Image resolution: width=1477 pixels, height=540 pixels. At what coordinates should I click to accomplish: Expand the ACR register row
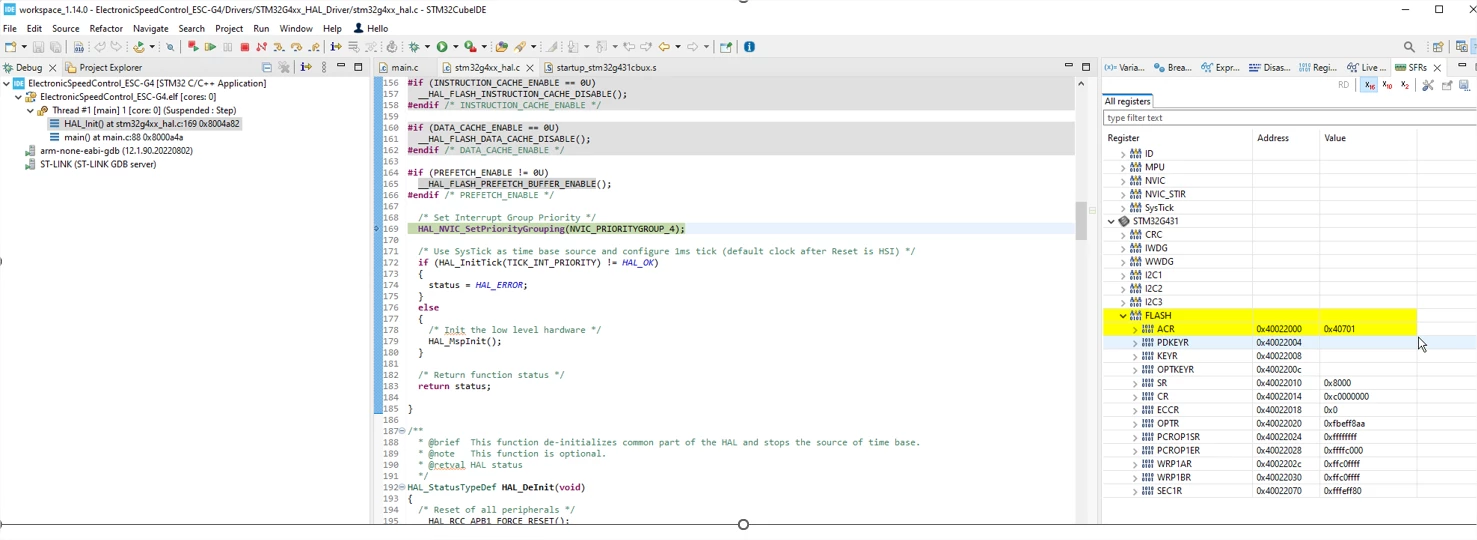(x=1135, y=329)
